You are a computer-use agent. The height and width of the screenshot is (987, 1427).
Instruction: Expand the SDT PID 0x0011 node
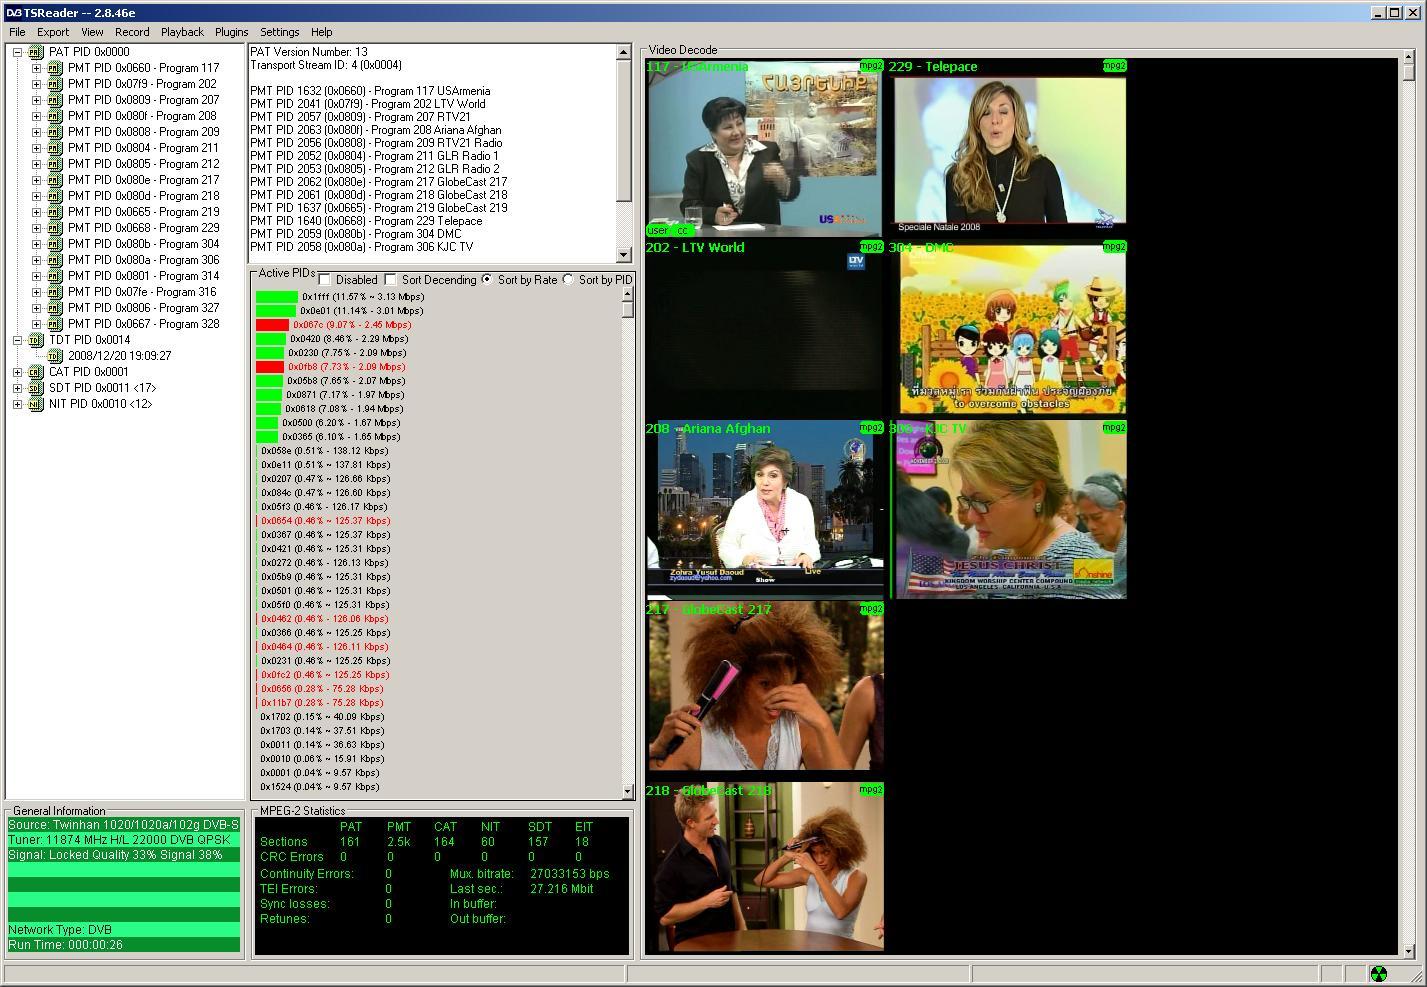pyautogui.click(x=17, y=388)
